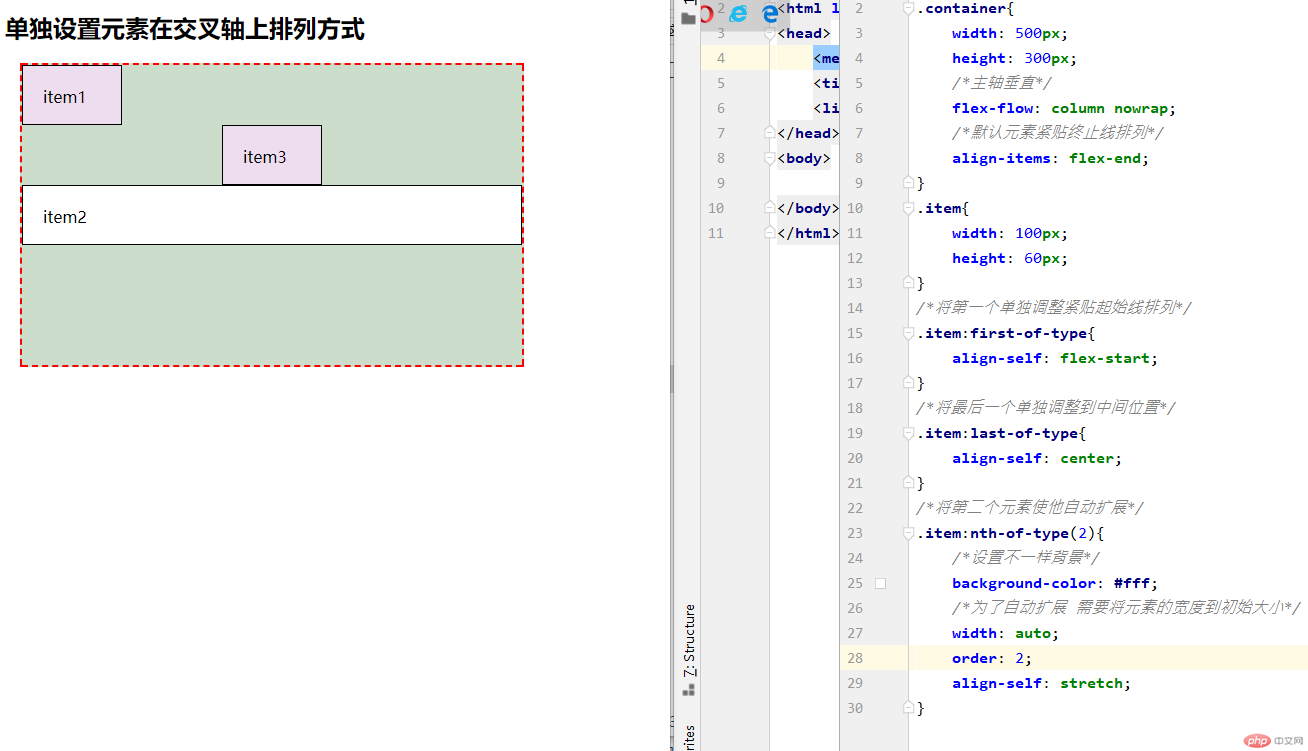Click the /*设置不一样背景*/ comment

(1026, 558)
